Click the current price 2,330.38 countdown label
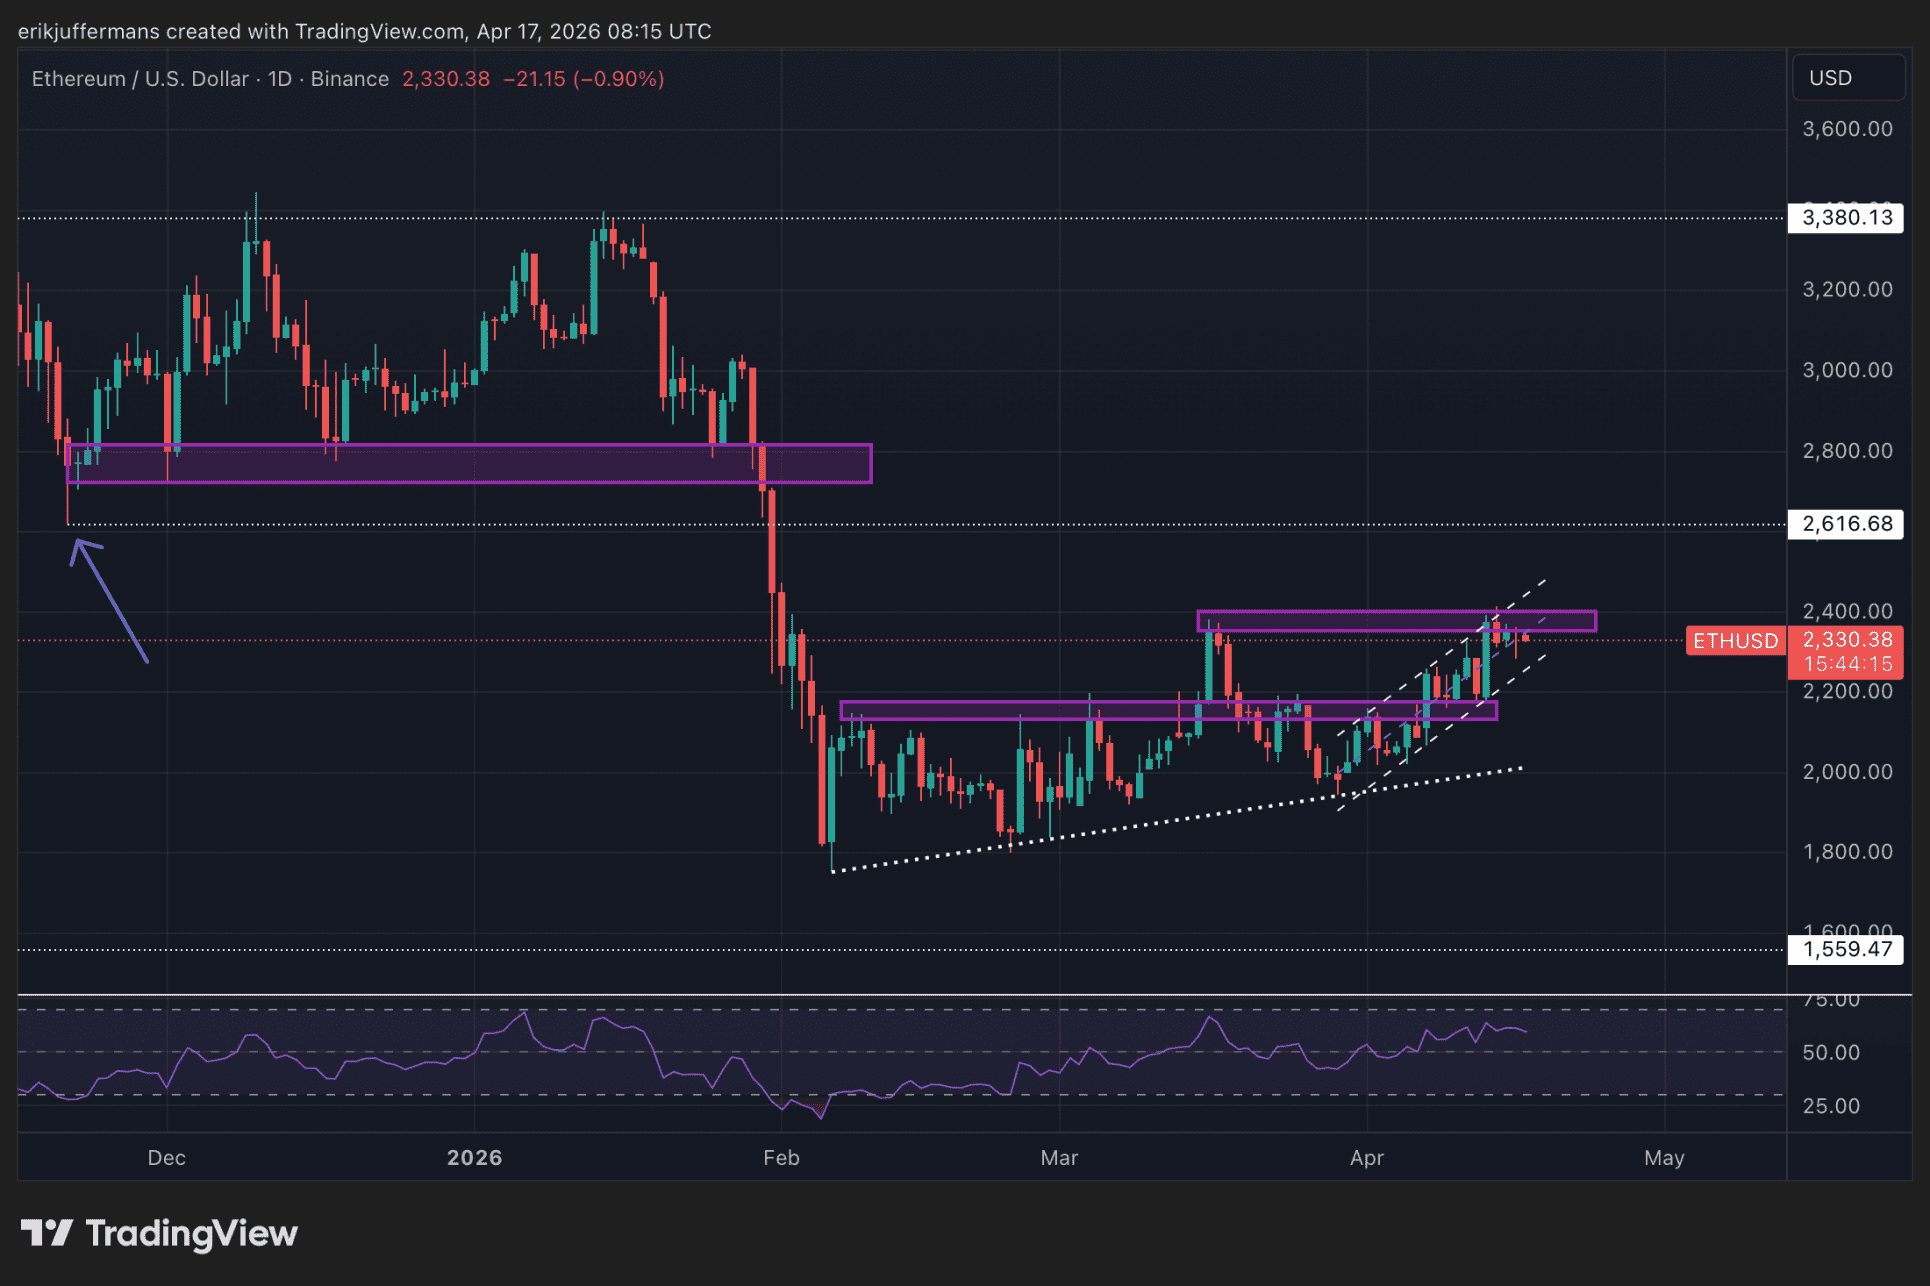The height and width of the screenshot is (1286, 1930). (1846, 652)
